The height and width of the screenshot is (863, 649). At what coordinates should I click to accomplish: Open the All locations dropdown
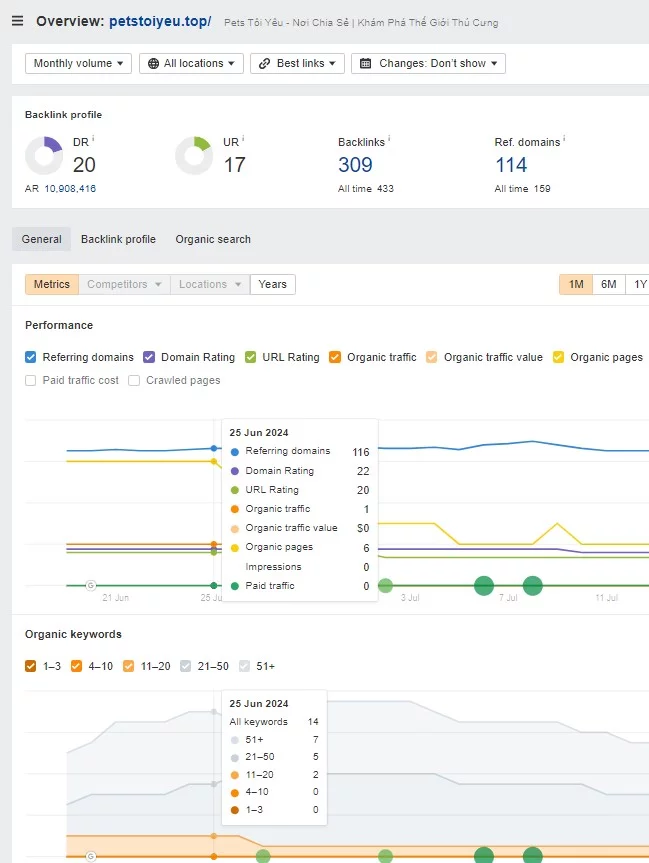pos(191,63)
